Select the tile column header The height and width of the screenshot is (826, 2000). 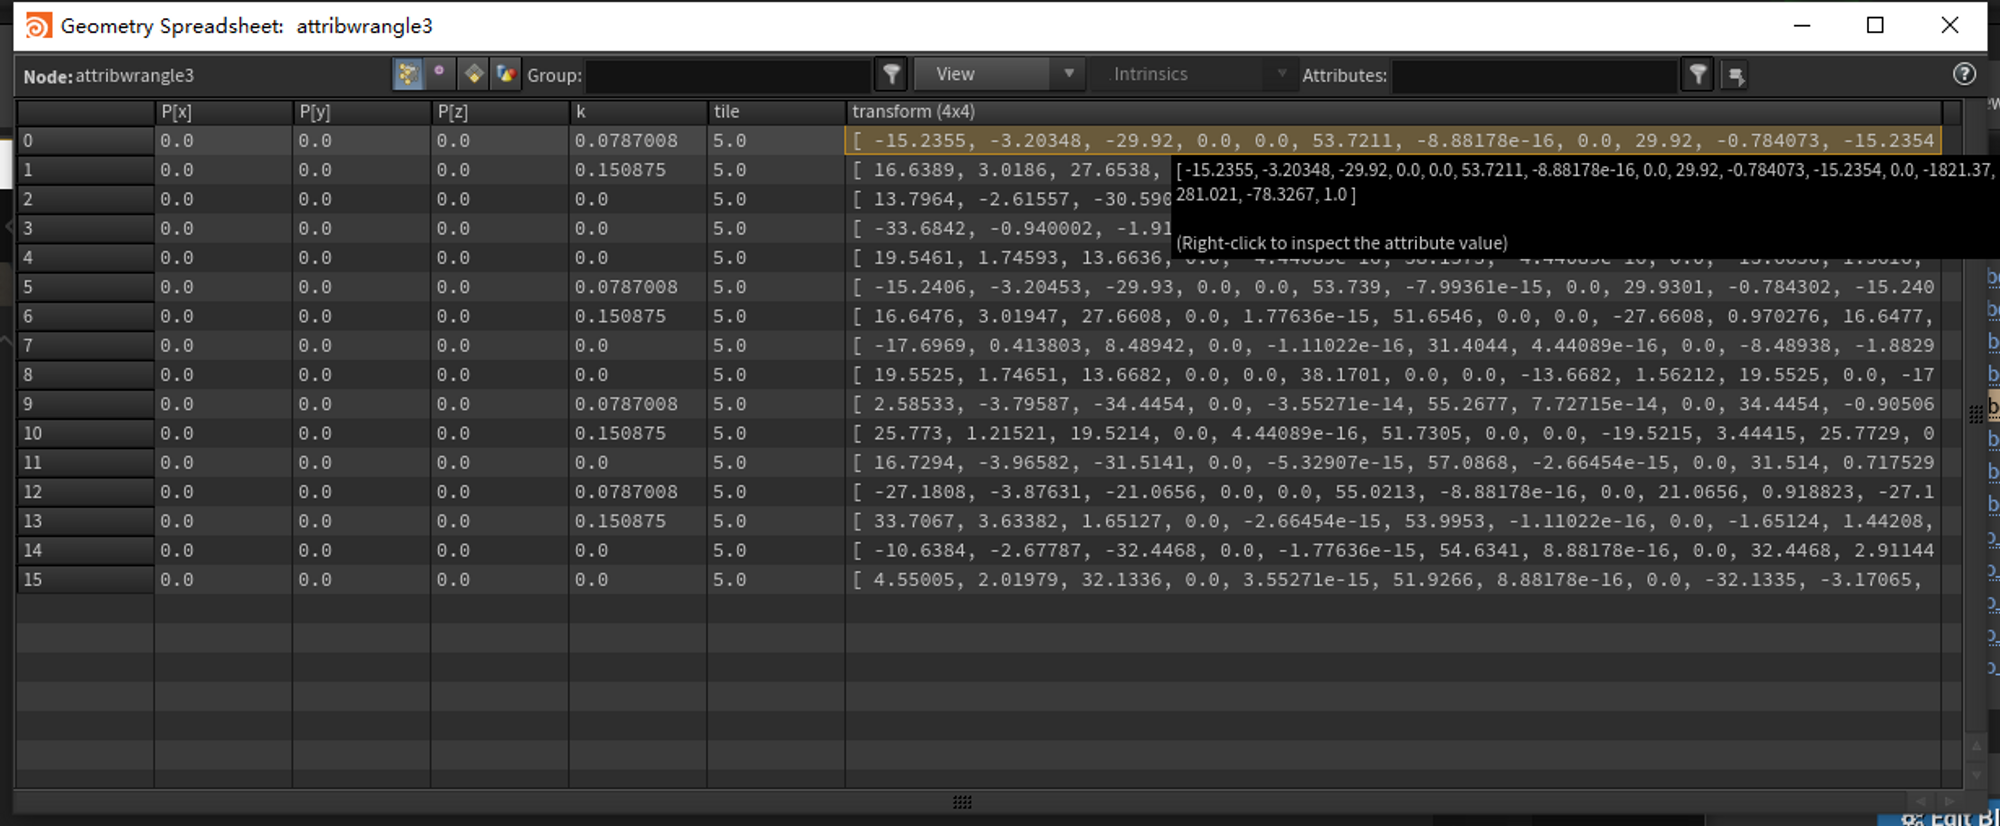pyautogui.click(x=775, y=112)
